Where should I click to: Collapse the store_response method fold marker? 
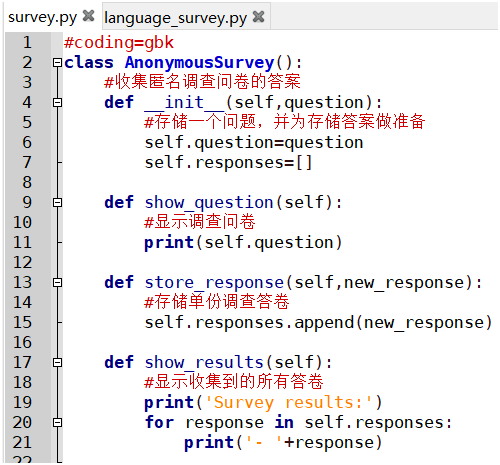57,282
